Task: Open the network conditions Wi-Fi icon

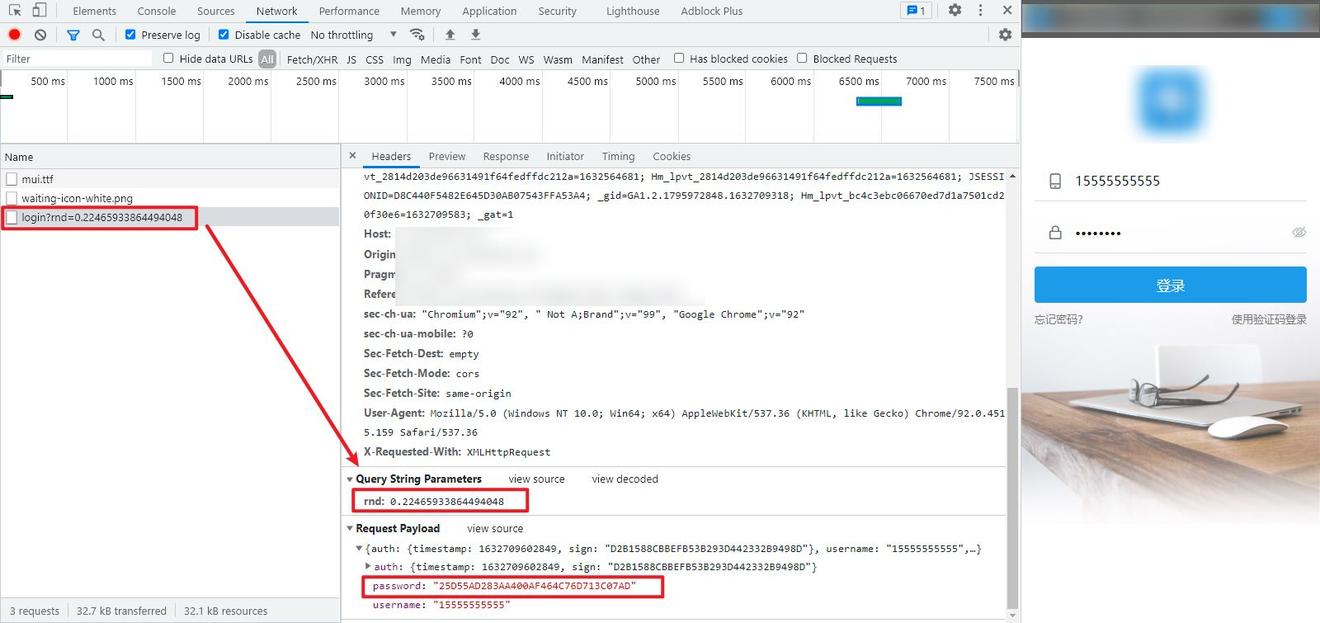Action: 417,34
